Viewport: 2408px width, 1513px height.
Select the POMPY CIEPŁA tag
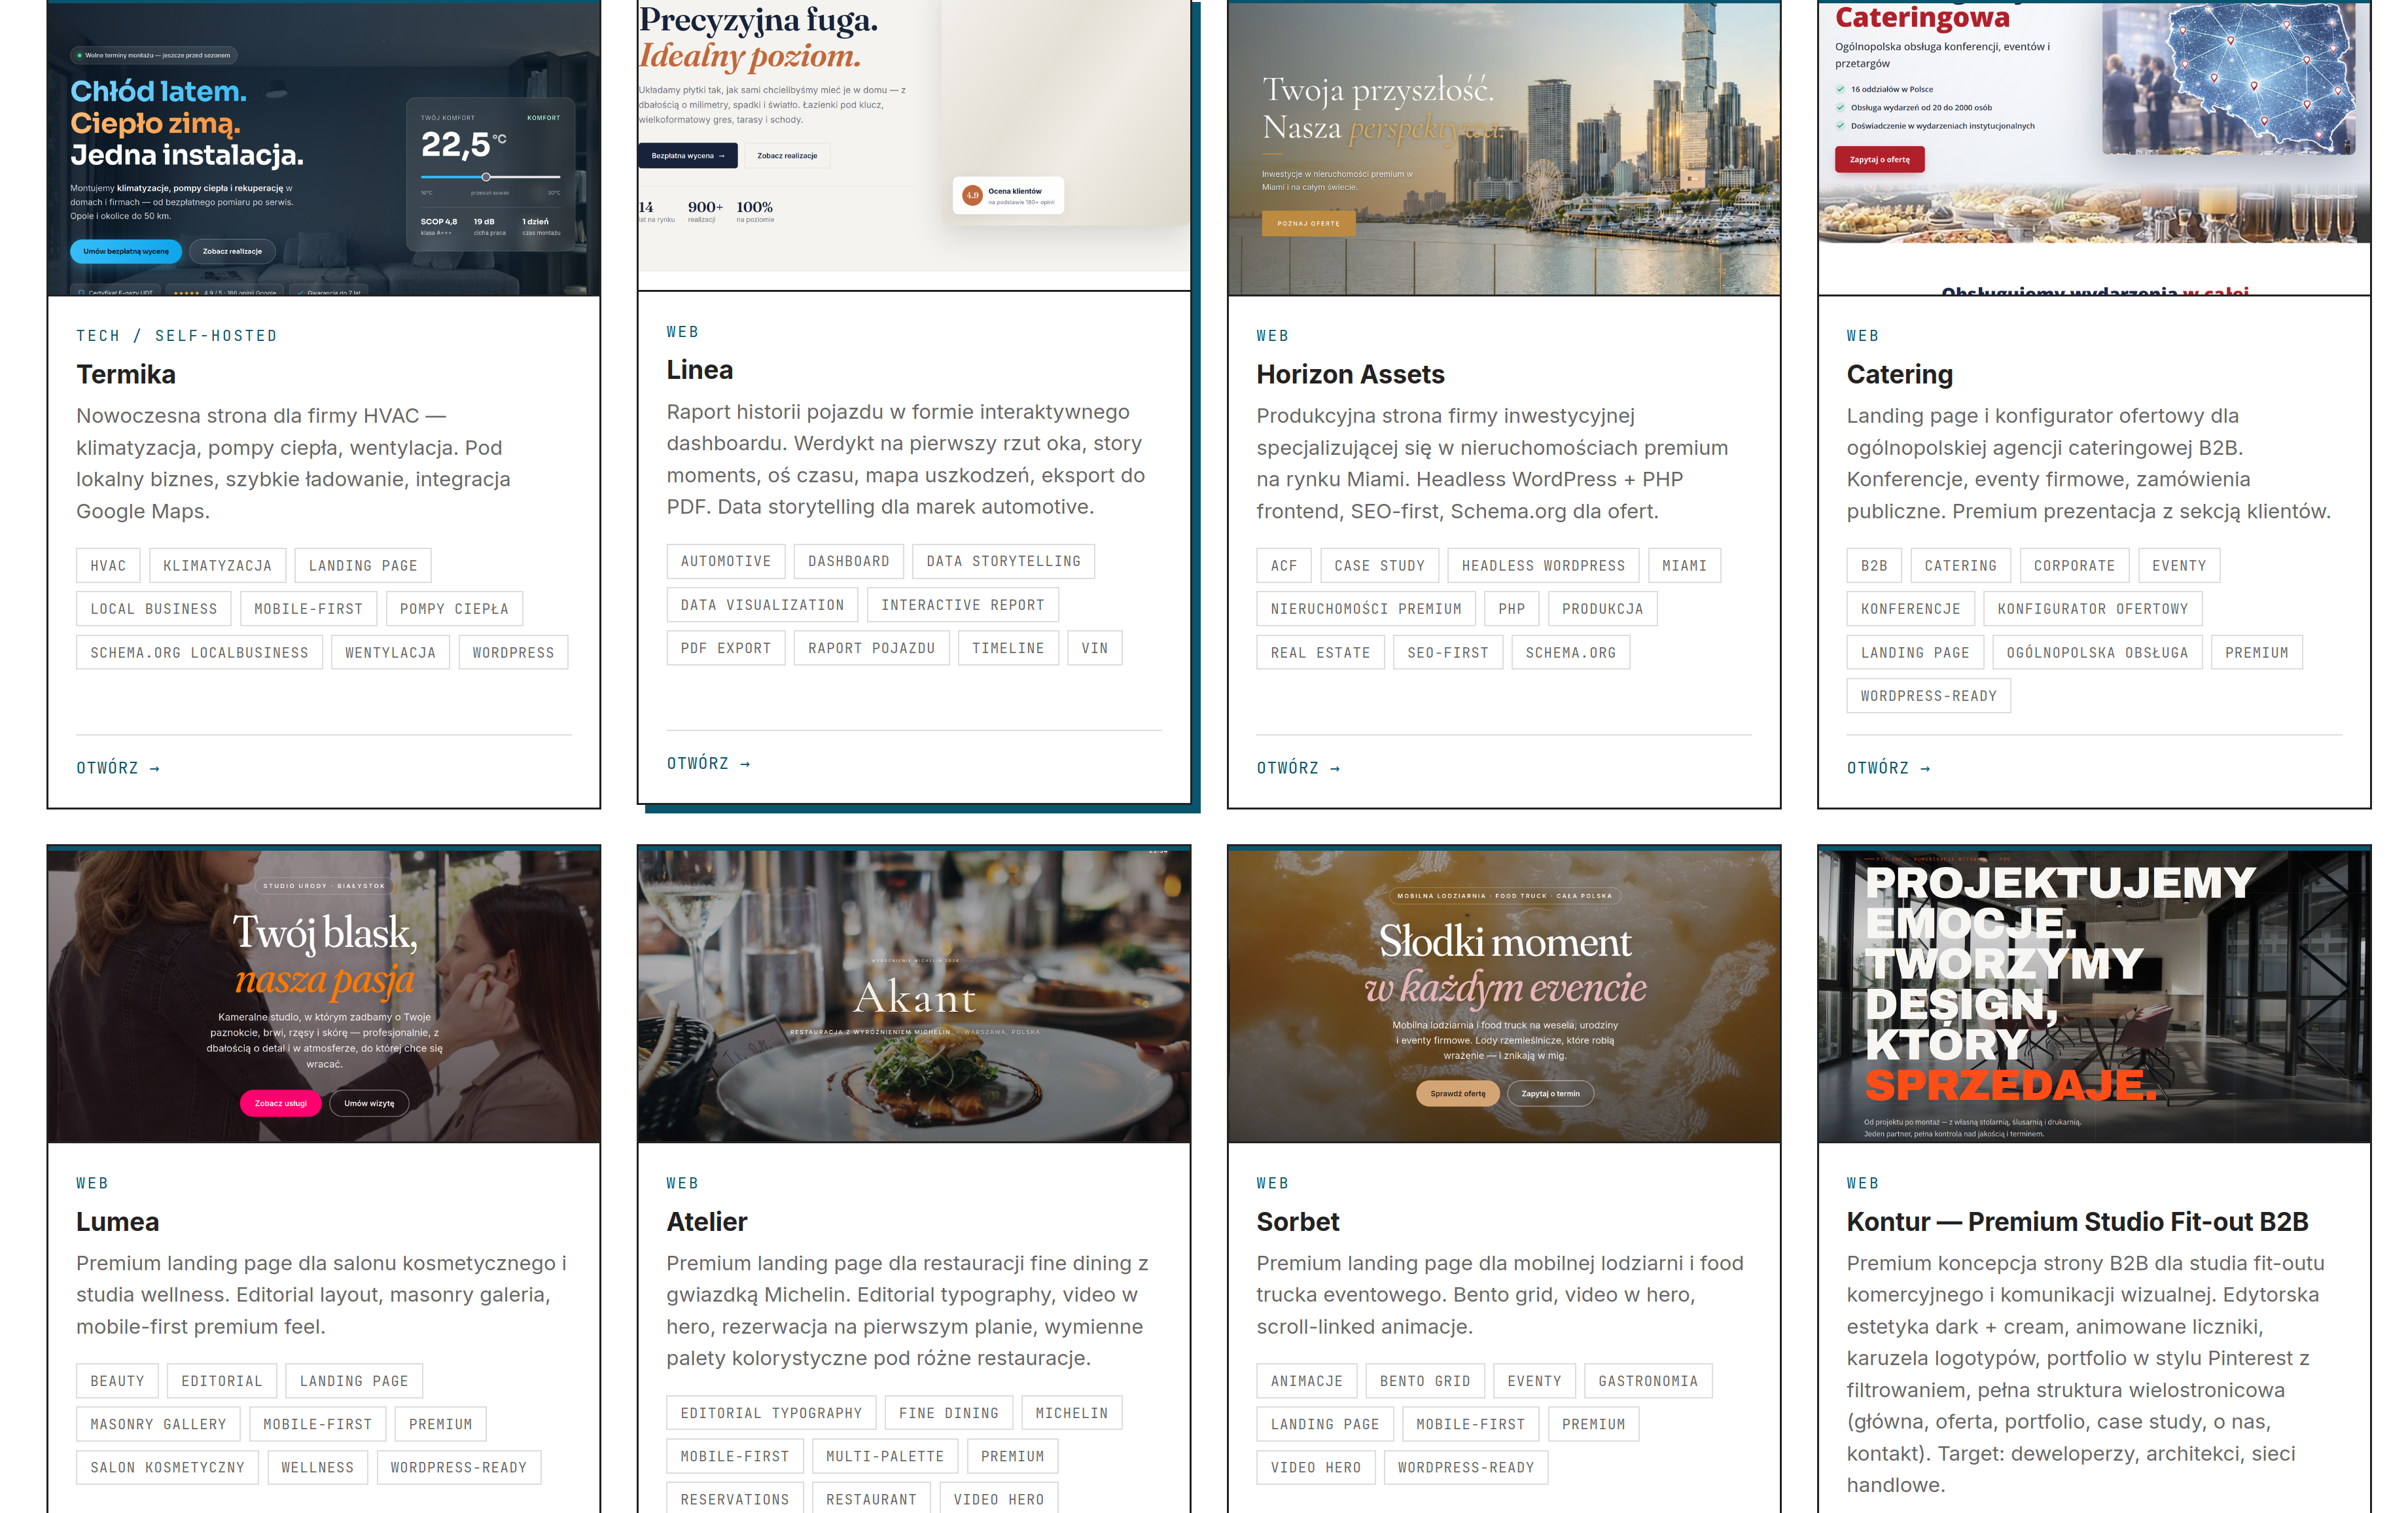pos(454,608)
